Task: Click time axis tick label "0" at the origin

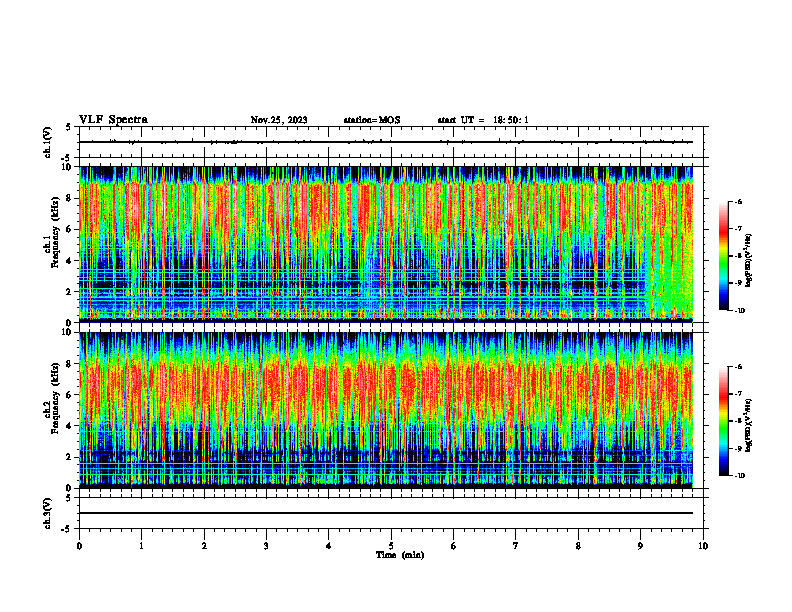Action: [79, 546]
